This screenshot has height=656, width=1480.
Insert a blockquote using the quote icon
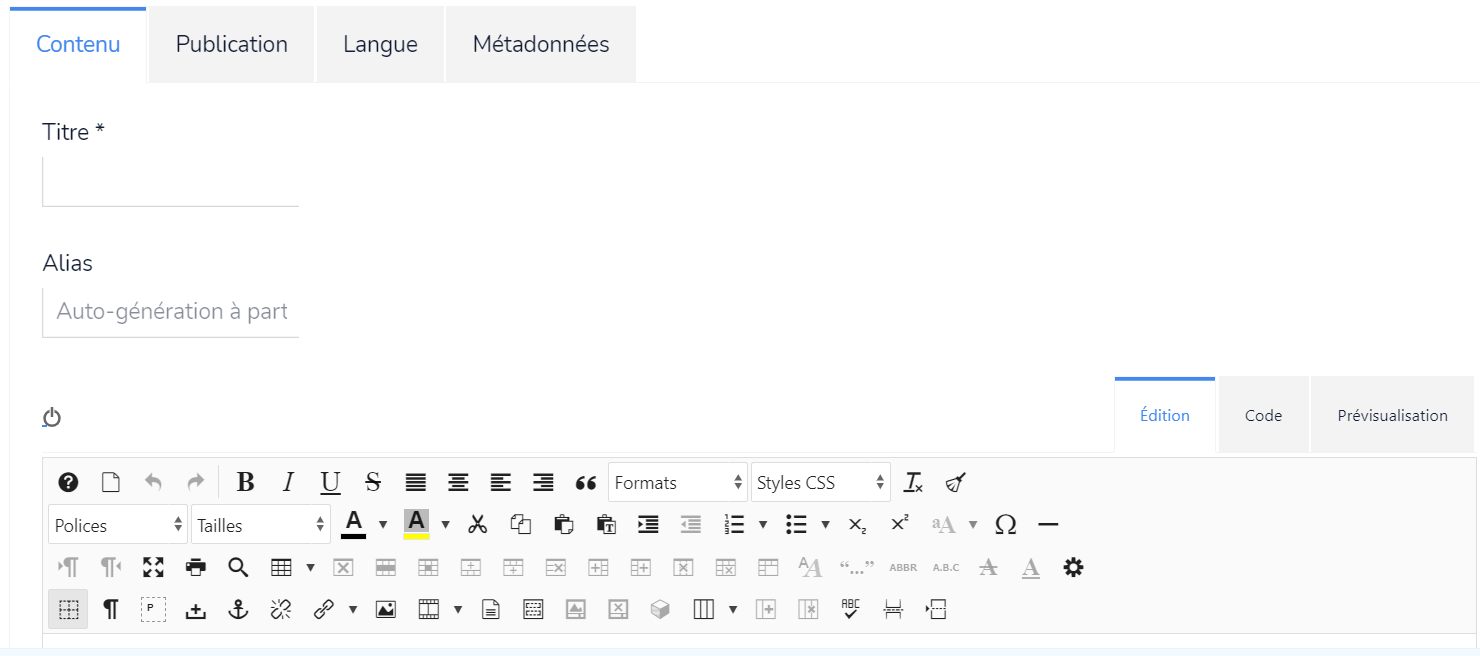[x=586, y=483]
